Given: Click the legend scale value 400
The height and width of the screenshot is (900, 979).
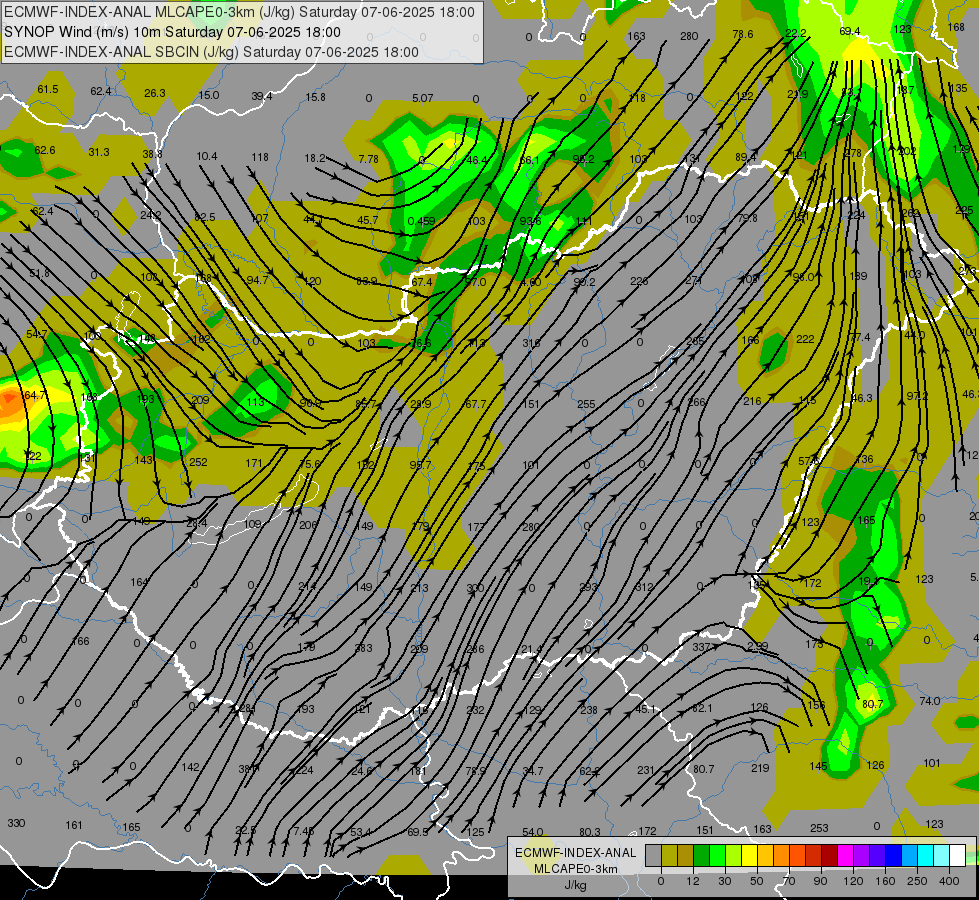Looking at the screenshot, I should point(949,881).
